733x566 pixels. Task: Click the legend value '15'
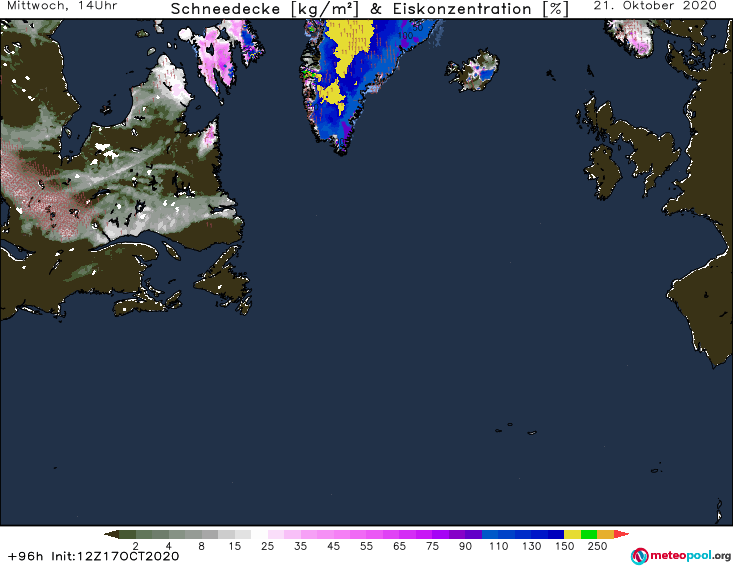235,546
